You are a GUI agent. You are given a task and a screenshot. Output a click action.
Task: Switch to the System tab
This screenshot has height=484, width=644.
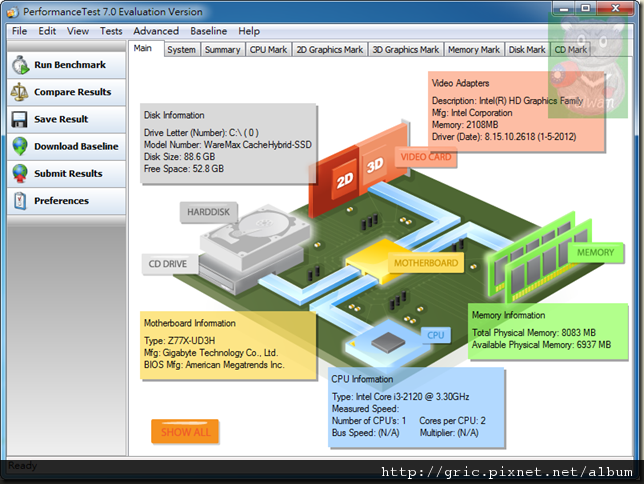(182, 50)
